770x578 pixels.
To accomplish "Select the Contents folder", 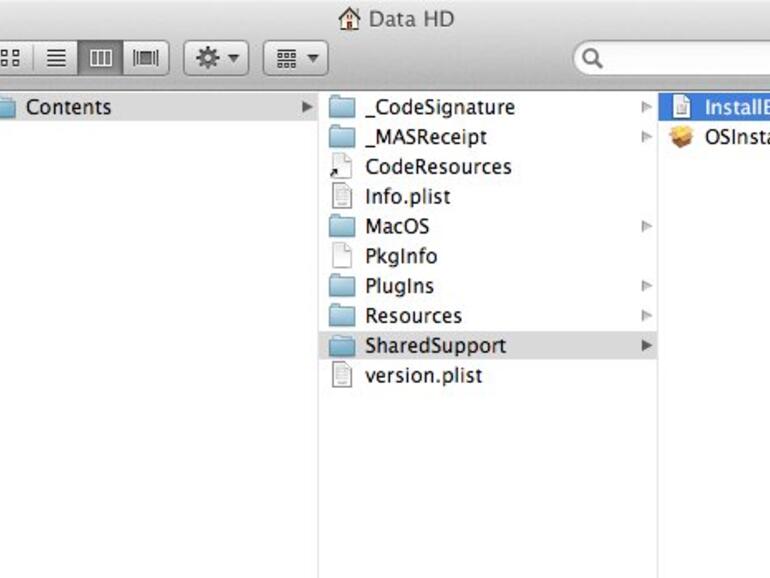I will 68,107.
